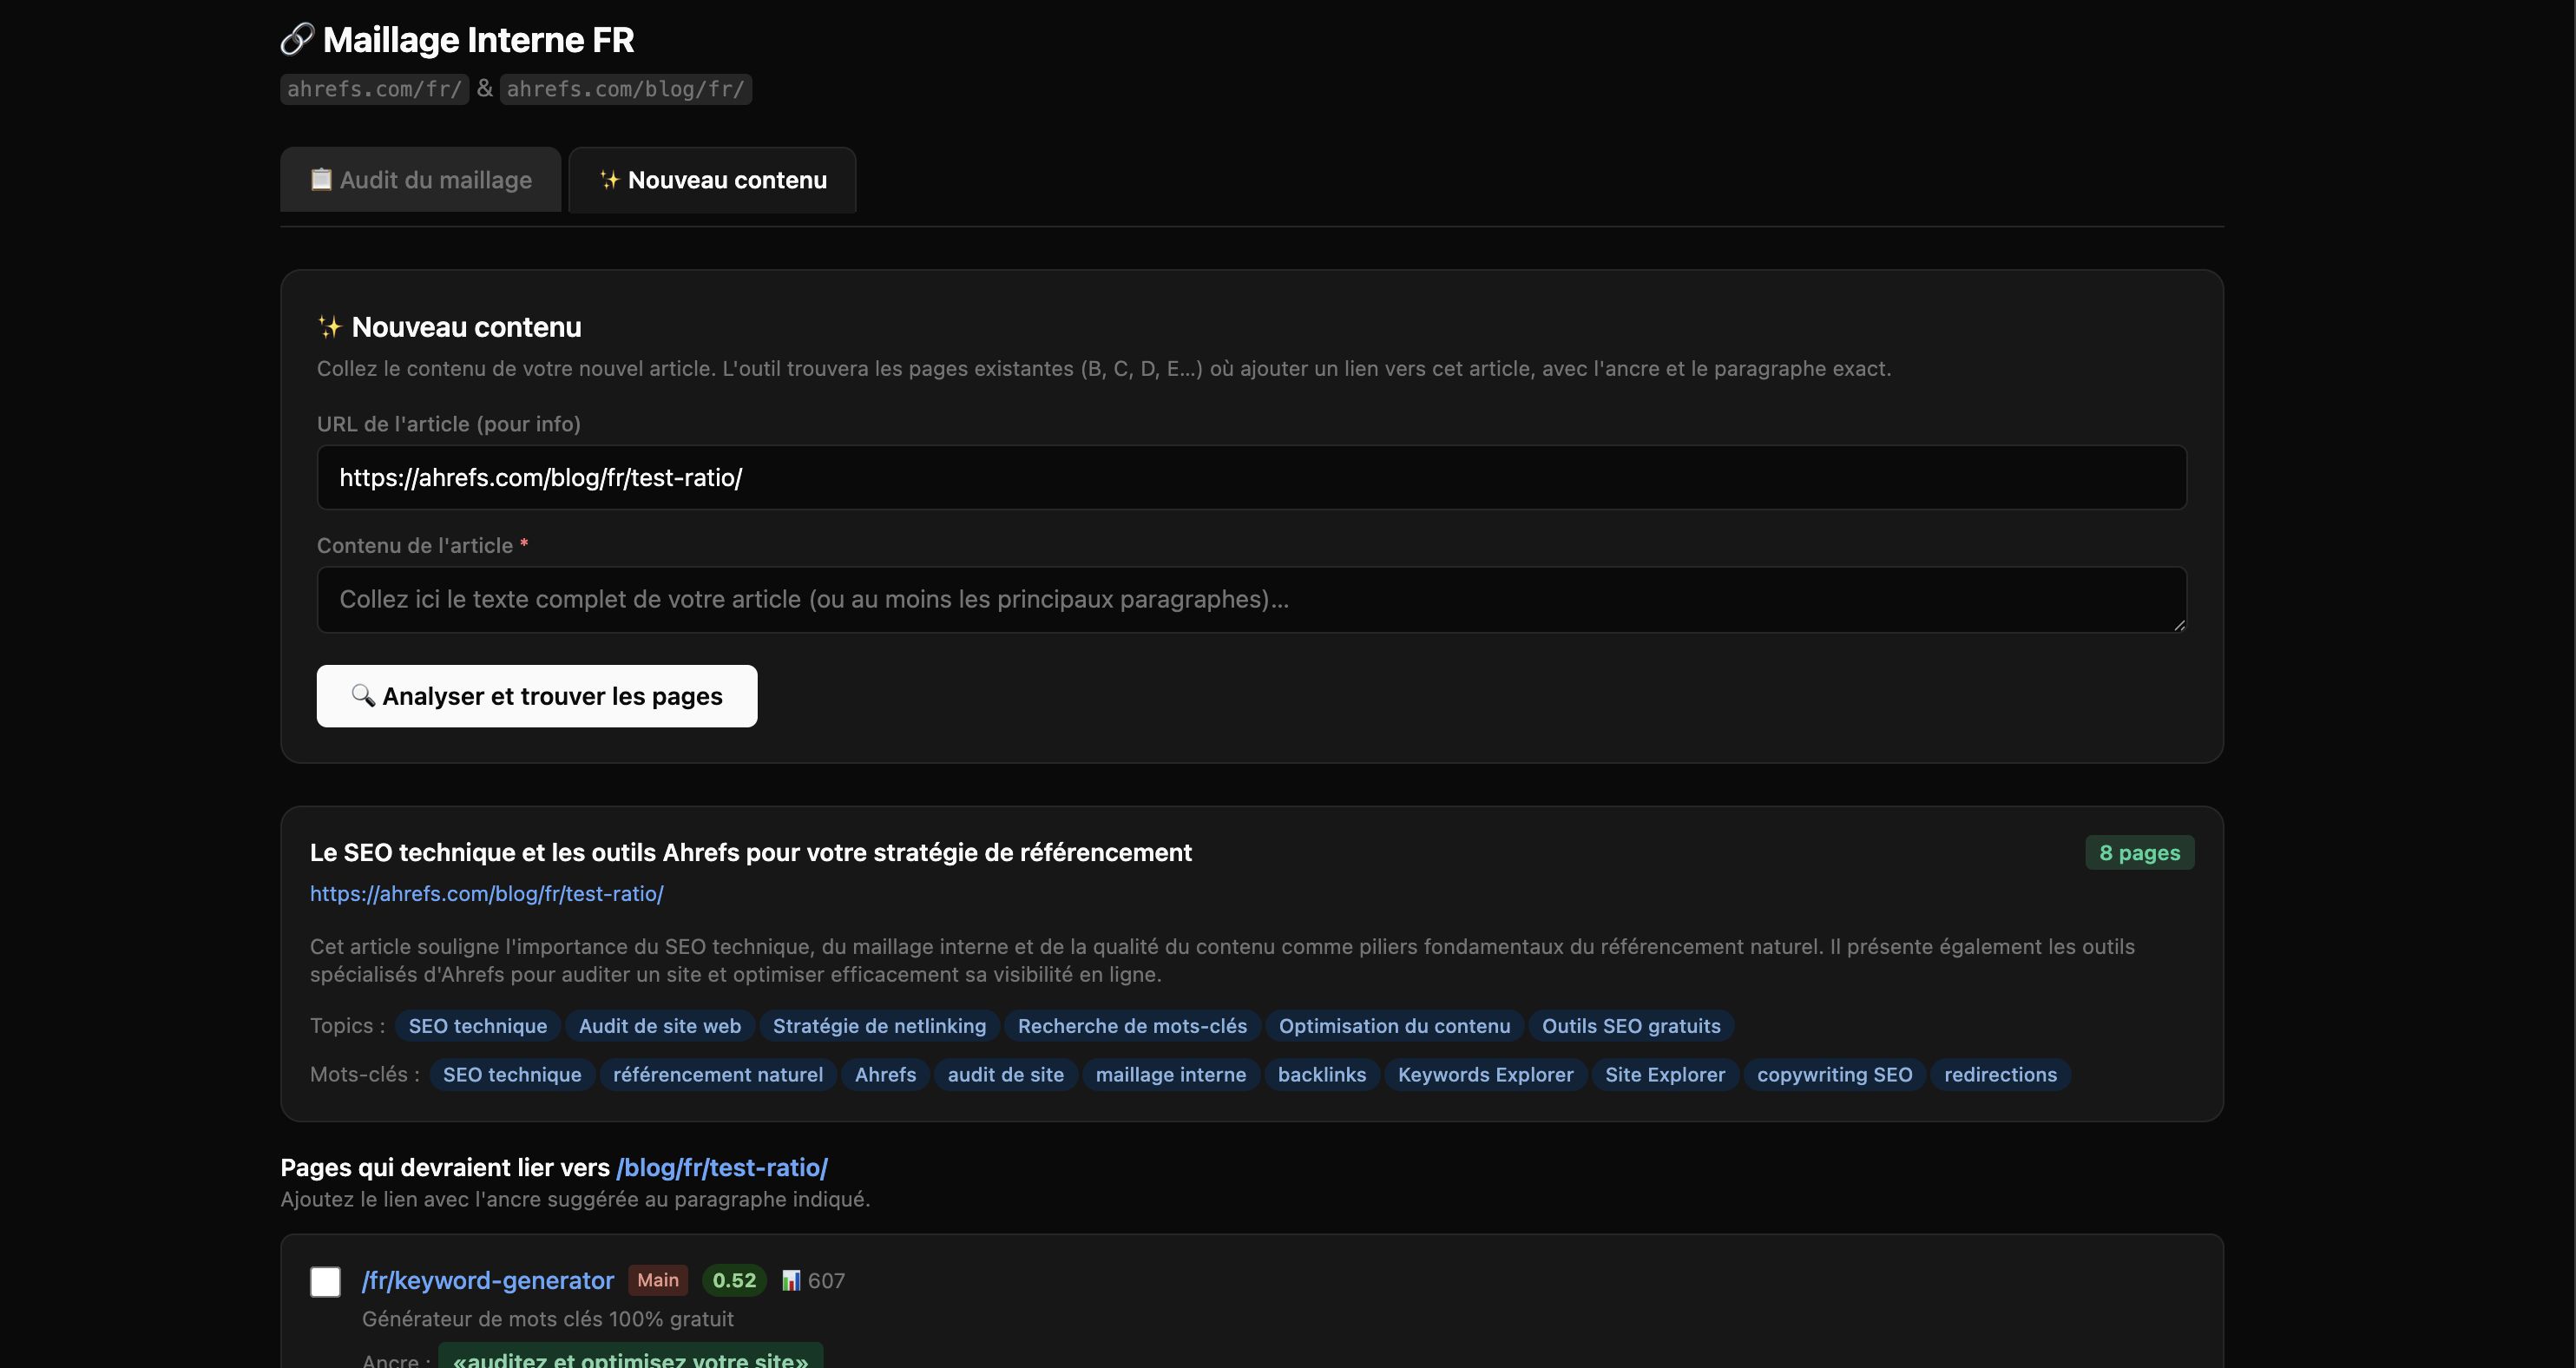2576x1368 pixels.
Task: Click the SEO technique topic tag
Action: 478,1025
